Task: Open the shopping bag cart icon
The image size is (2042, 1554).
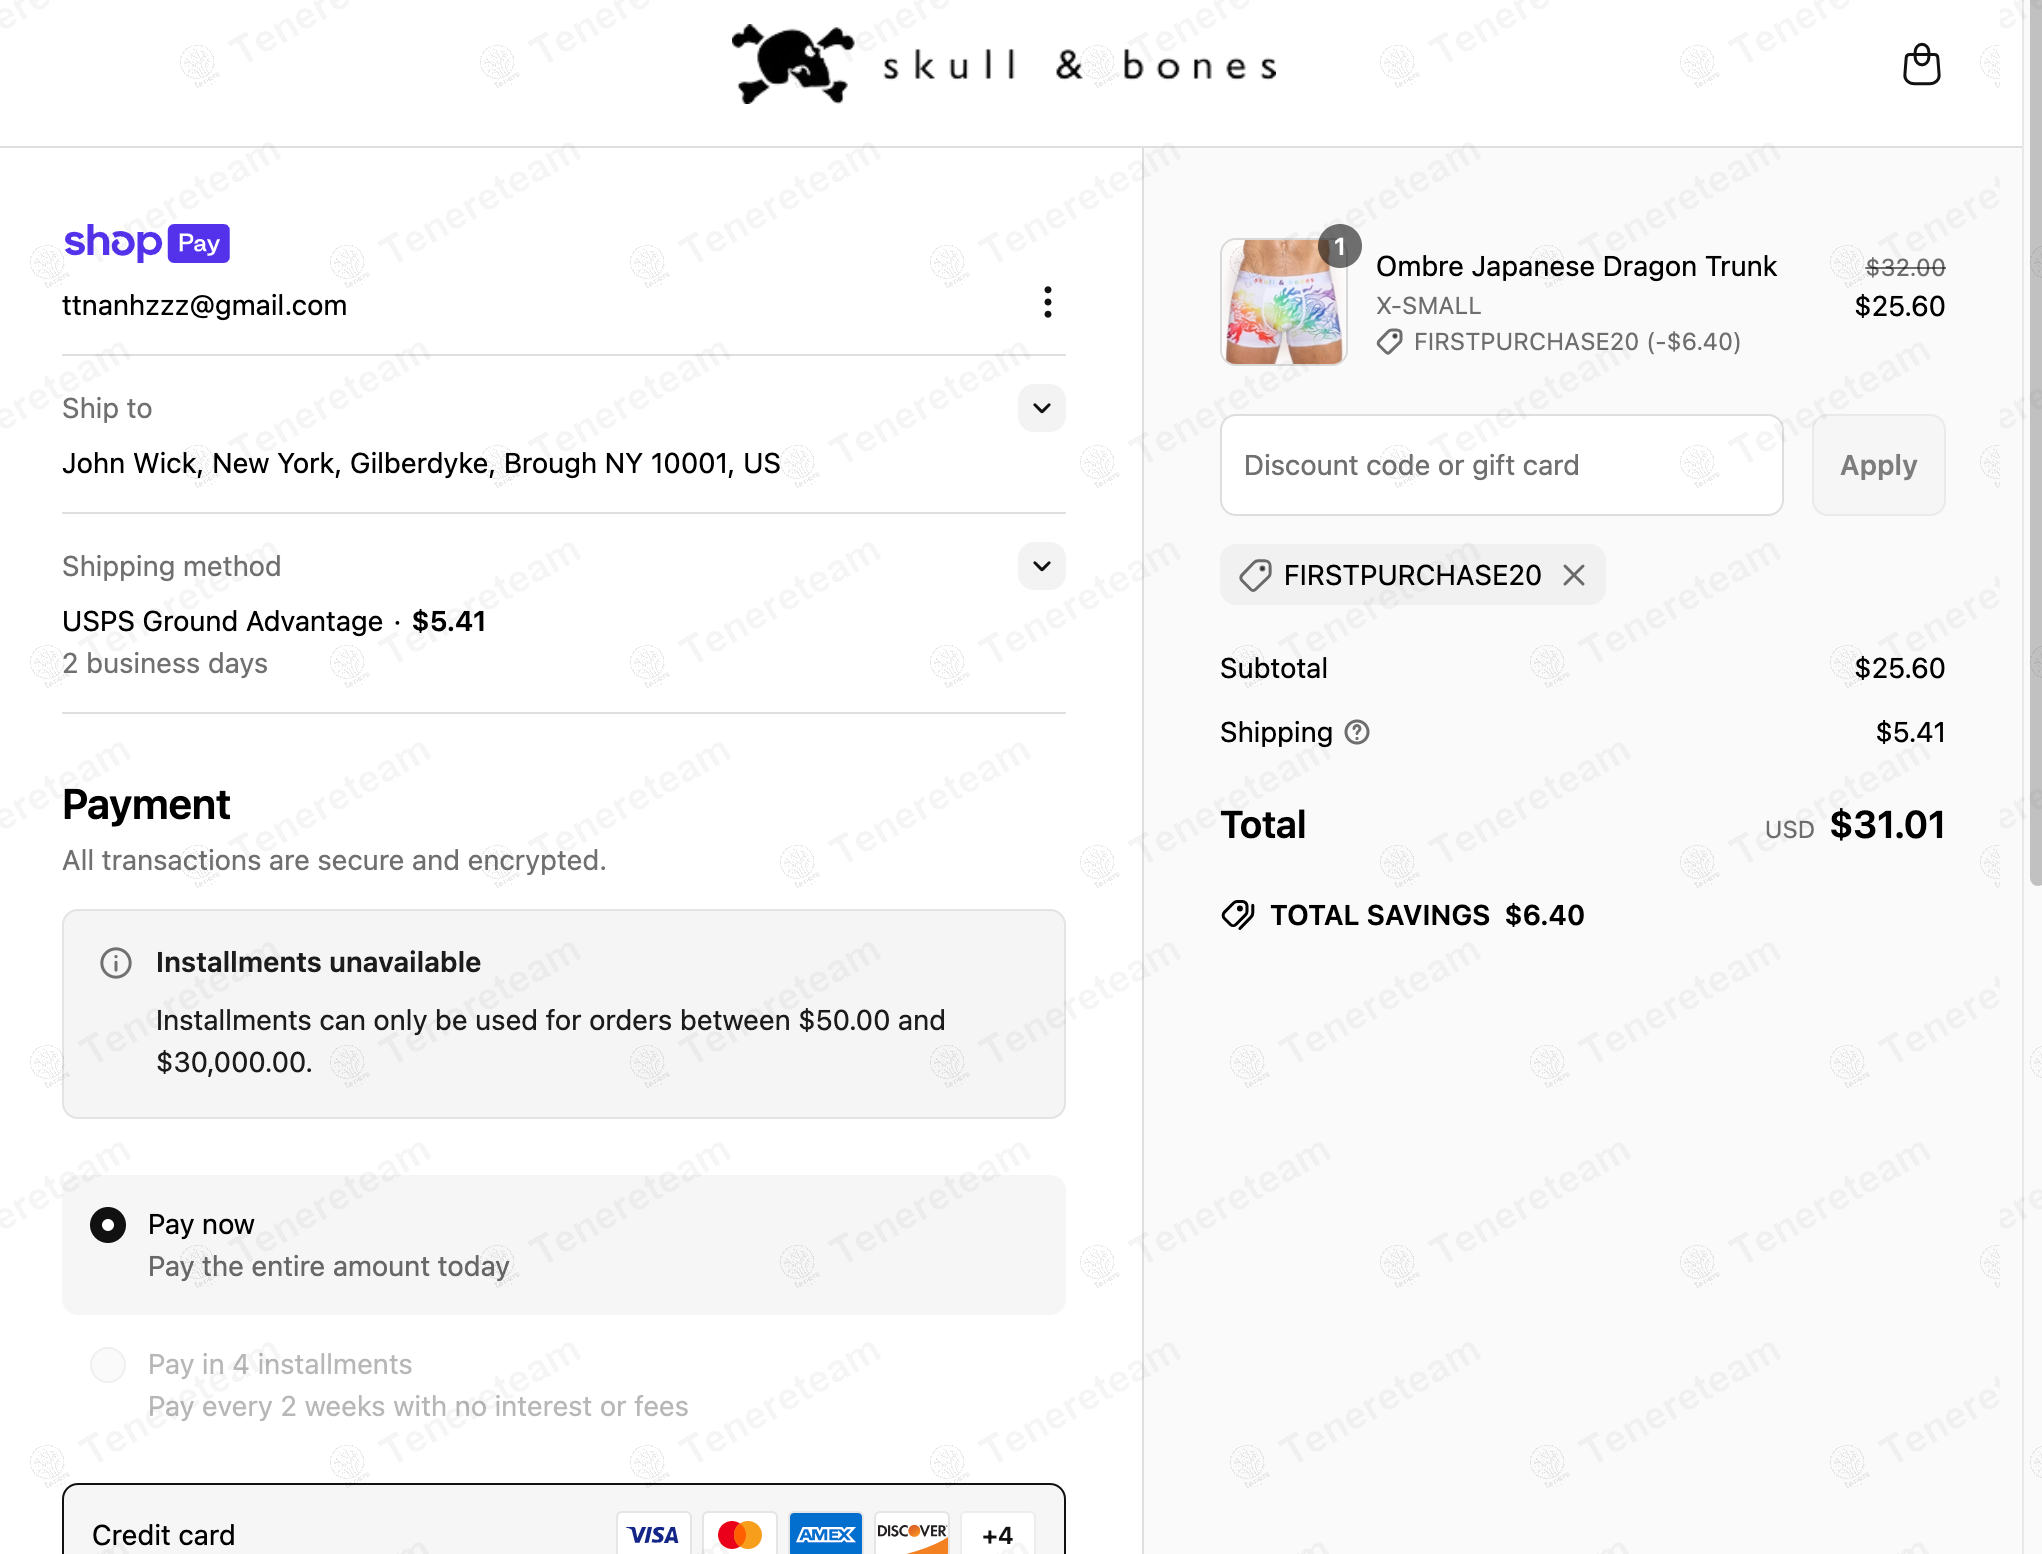Action: click(1920, 65)
